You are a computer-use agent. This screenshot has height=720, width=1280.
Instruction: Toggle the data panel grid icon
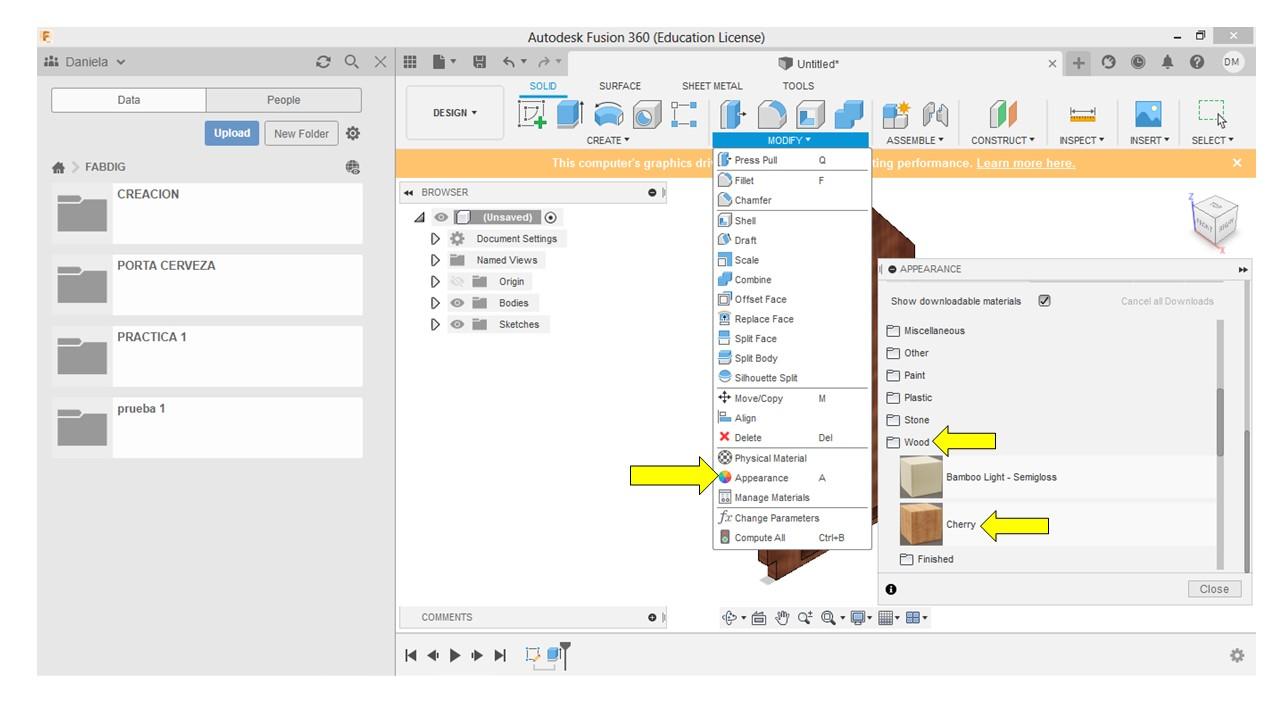409,63
